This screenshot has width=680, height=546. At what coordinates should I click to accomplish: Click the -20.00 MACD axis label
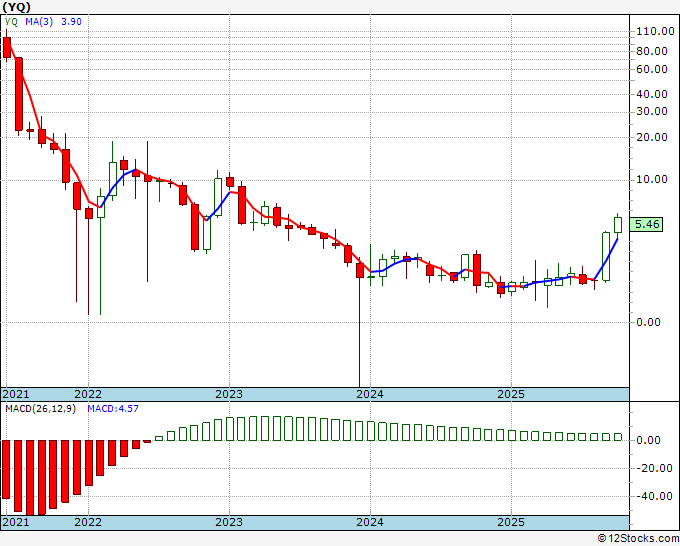pos(654,468)
